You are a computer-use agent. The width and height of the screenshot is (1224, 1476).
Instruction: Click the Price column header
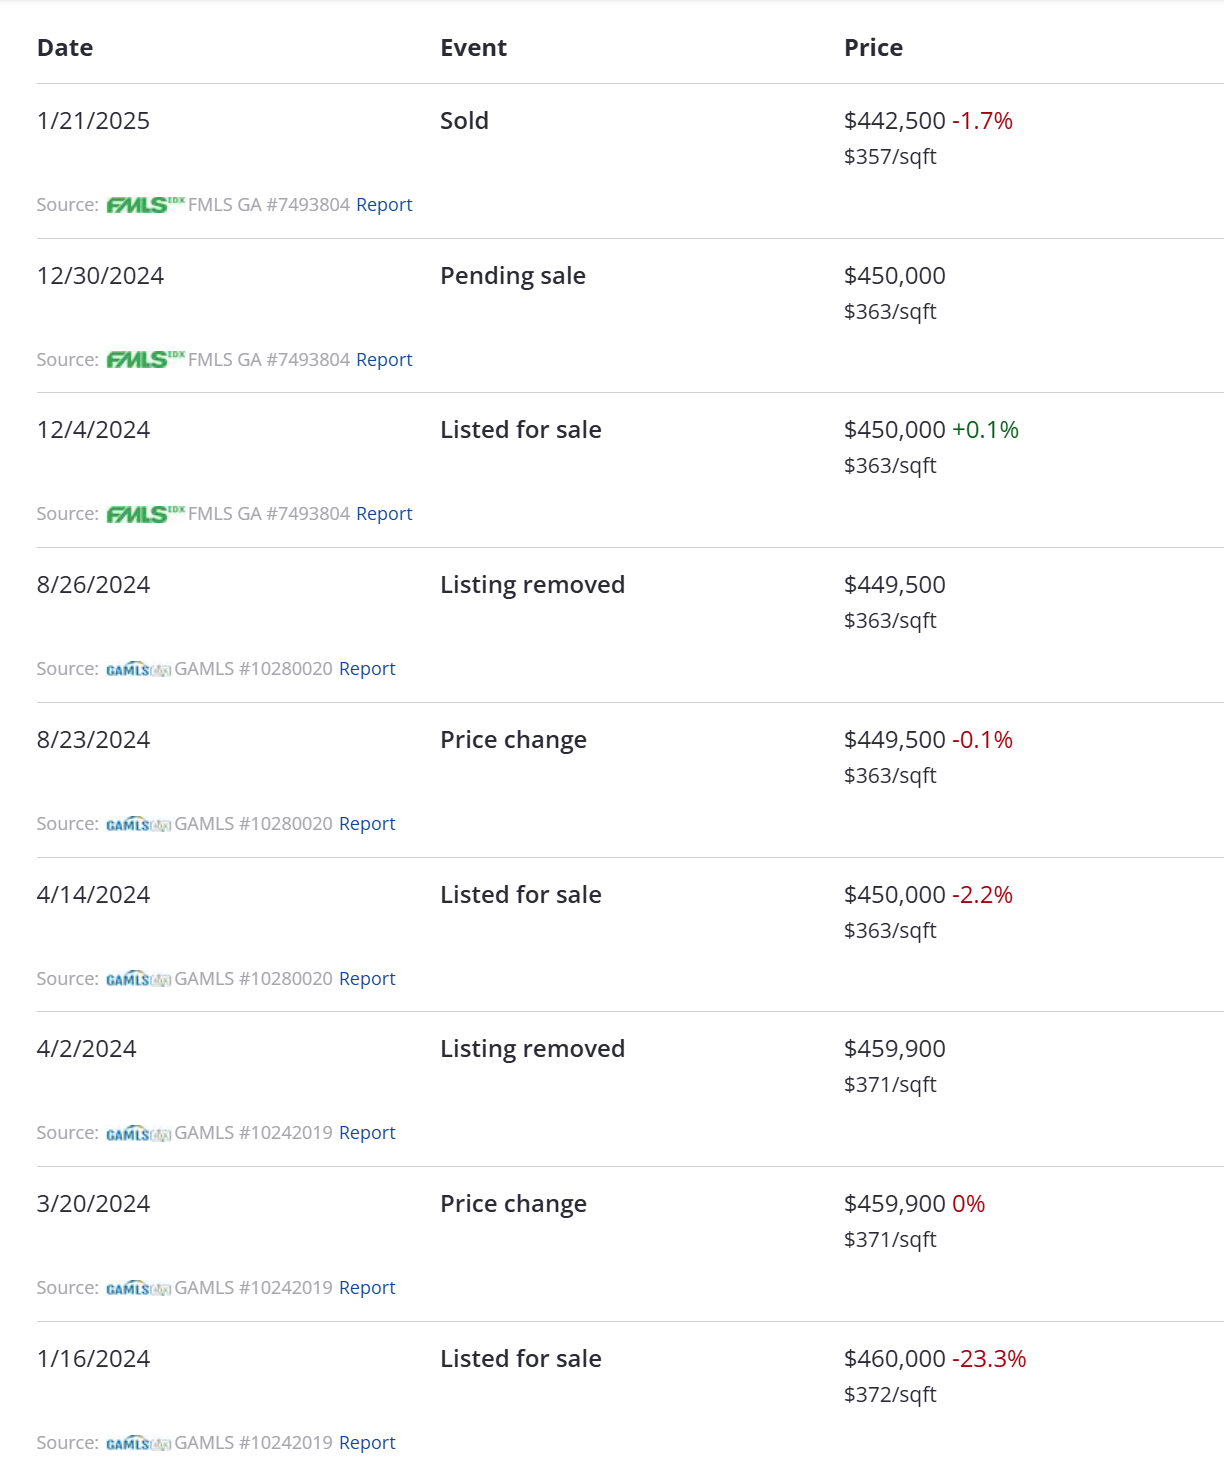click(x=873, y=48)
